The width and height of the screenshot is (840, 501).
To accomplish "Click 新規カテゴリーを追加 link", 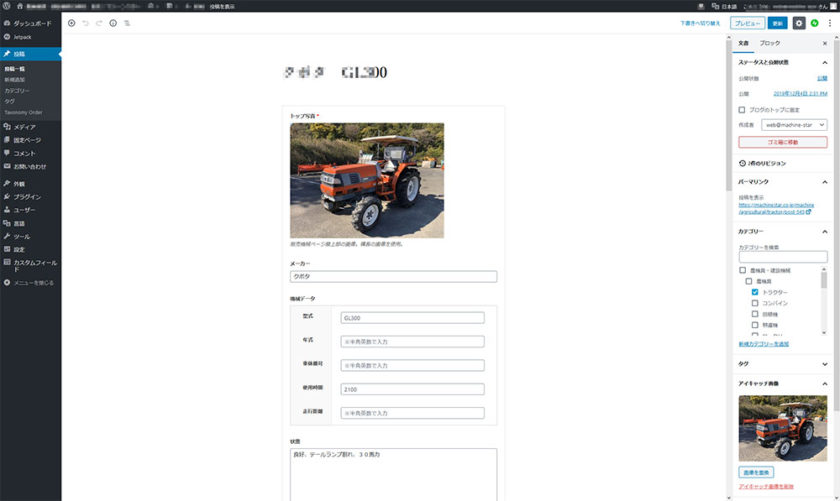I will pyautogui.click(x=763, y=344).
